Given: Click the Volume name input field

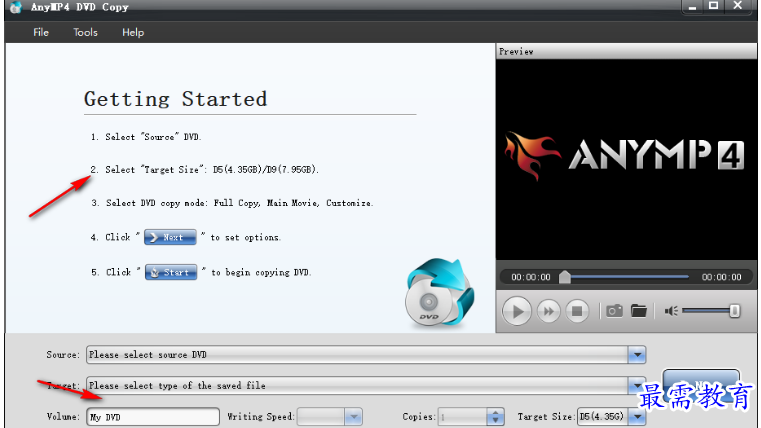Looking at the screenshot, I should pos(153,417).
